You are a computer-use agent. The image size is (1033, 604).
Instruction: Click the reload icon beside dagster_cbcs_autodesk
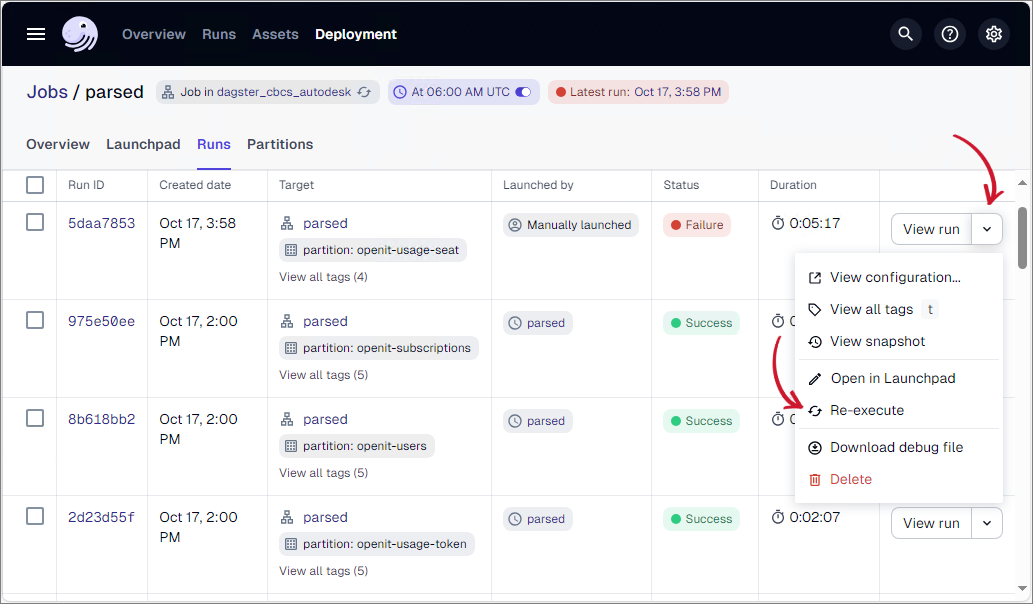point(365,92)
